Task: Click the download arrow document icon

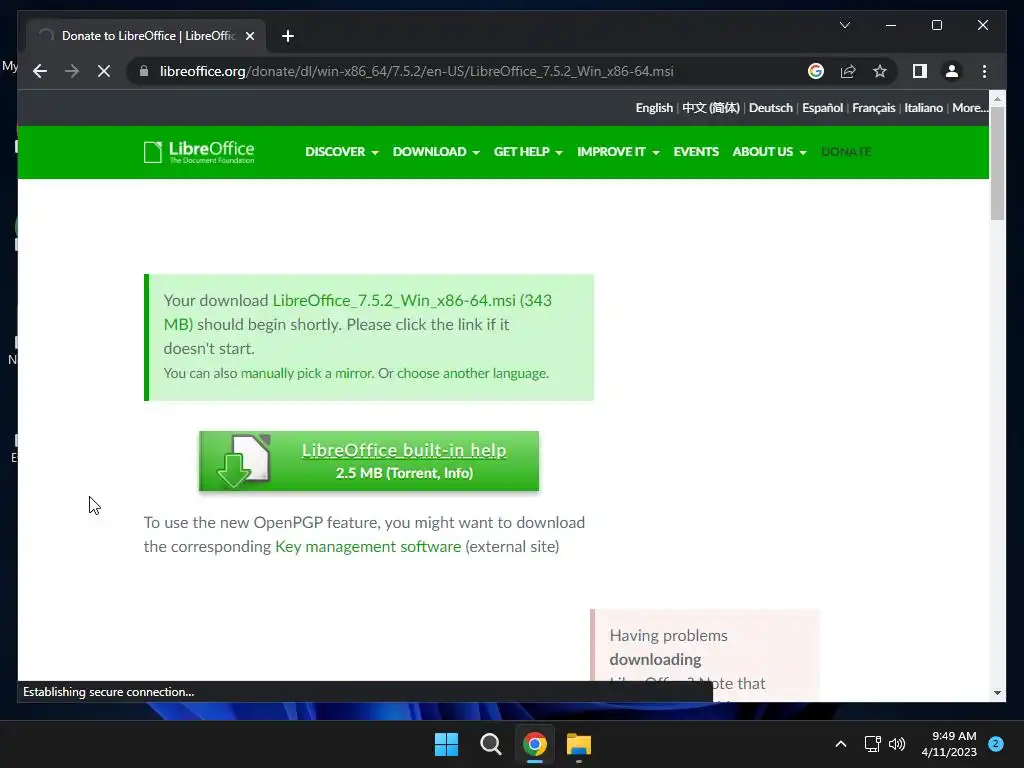Action: [x=243, y=461]
